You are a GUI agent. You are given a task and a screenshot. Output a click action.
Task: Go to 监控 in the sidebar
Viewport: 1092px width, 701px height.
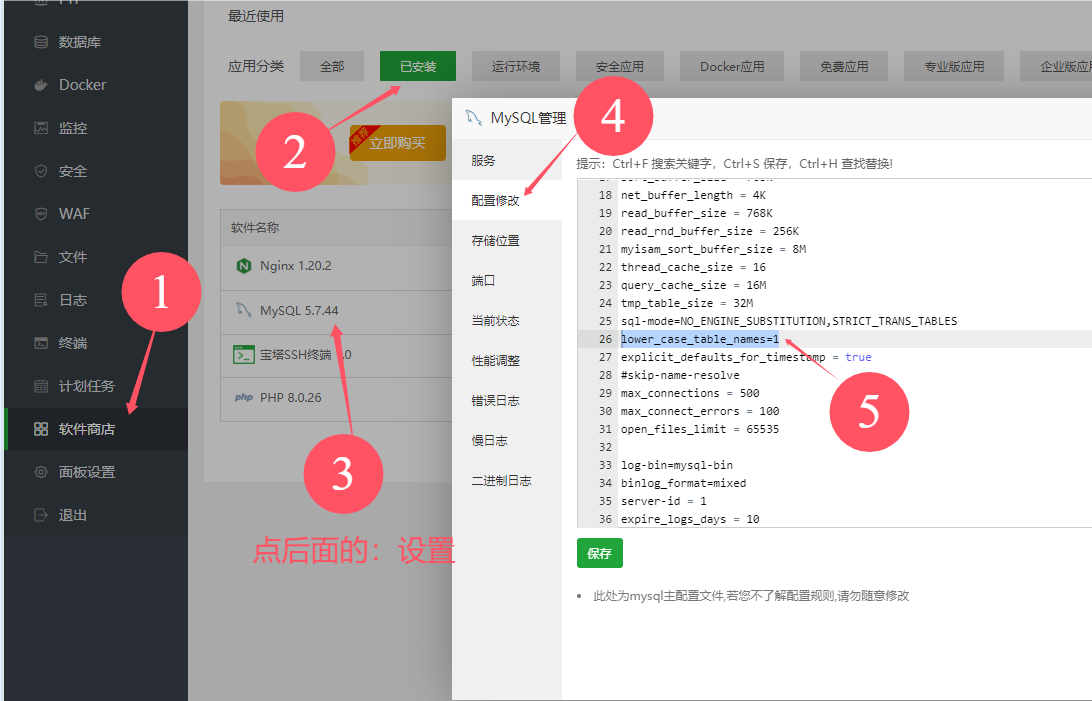point(72,128)
